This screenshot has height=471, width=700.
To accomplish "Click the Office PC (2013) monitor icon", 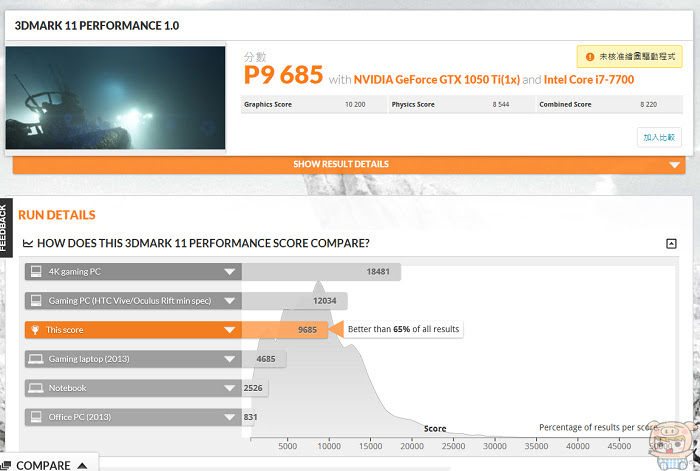I will (36, 417).
